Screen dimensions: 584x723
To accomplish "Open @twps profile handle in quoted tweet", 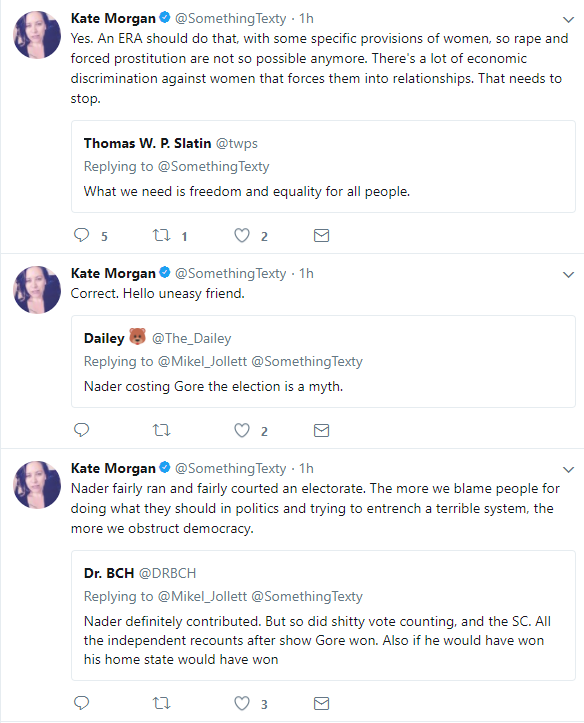I will (x=236, y=143).
